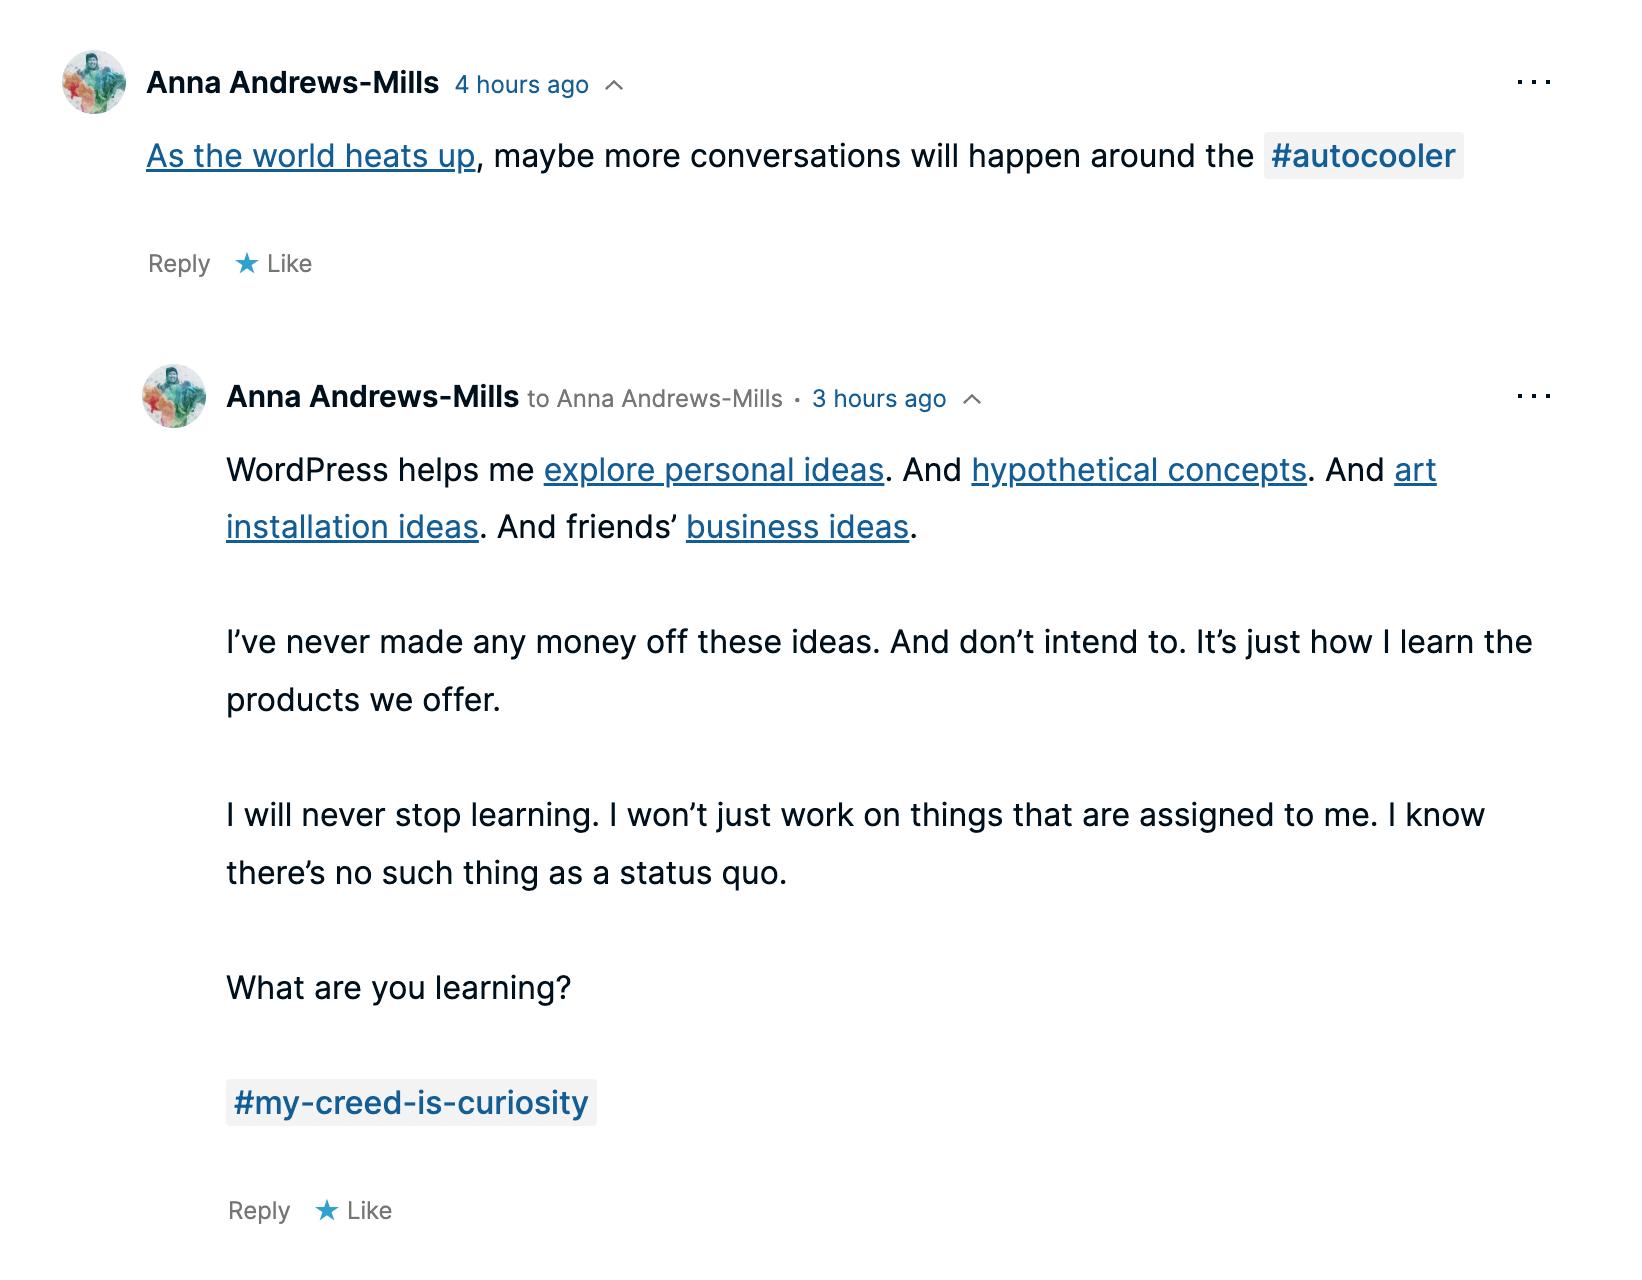Viewport: 1642px width, 1280px height.
Task: Click Anna Andrews-Mills avatar on first comment
Action: 94,82
